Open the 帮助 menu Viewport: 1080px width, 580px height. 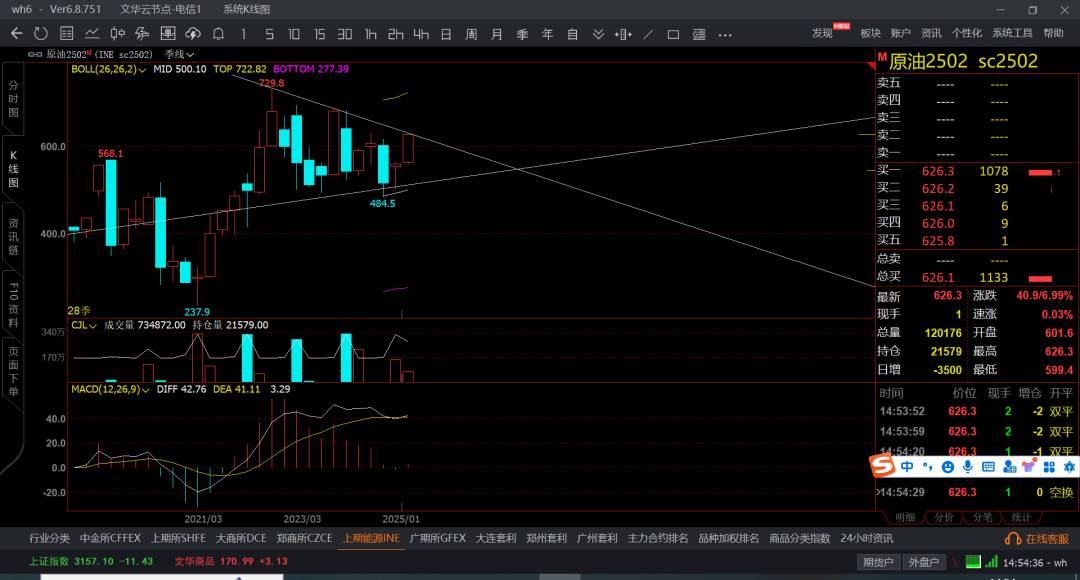(1054, 33)
